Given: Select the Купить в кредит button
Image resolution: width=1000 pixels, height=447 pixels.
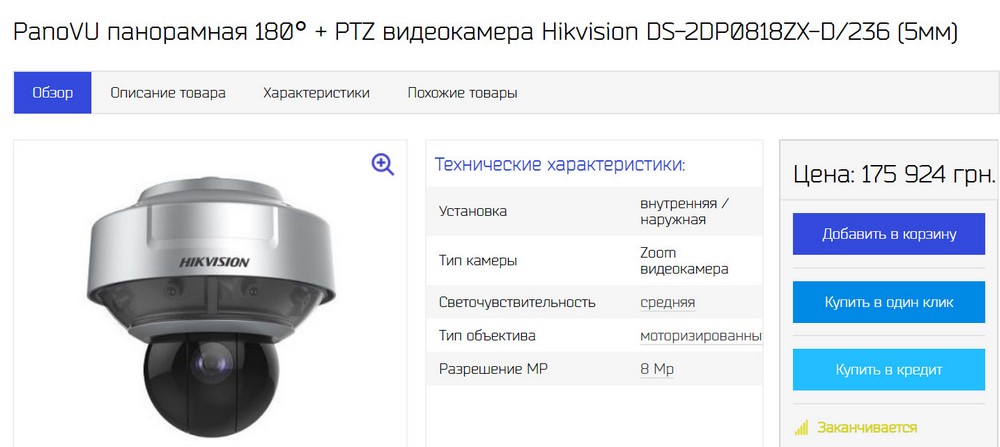Looking at the screenshot, I should (x=888, y=369).
